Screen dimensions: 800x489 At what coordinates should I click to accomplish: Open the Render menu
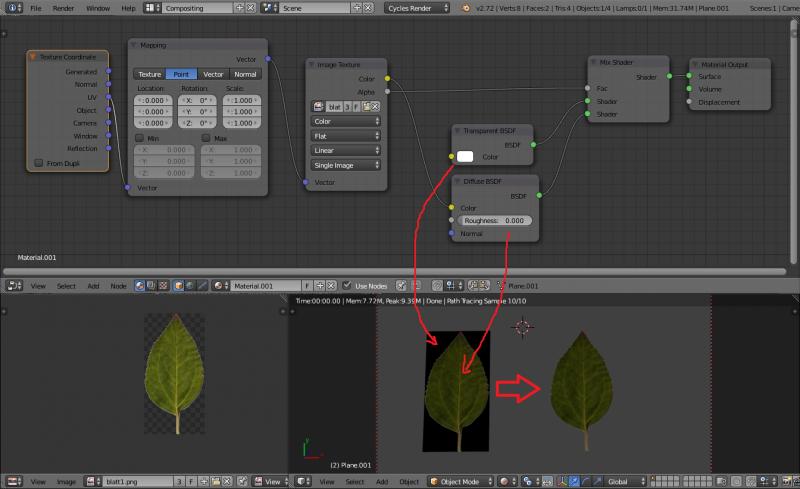click(x=63, y=7)
